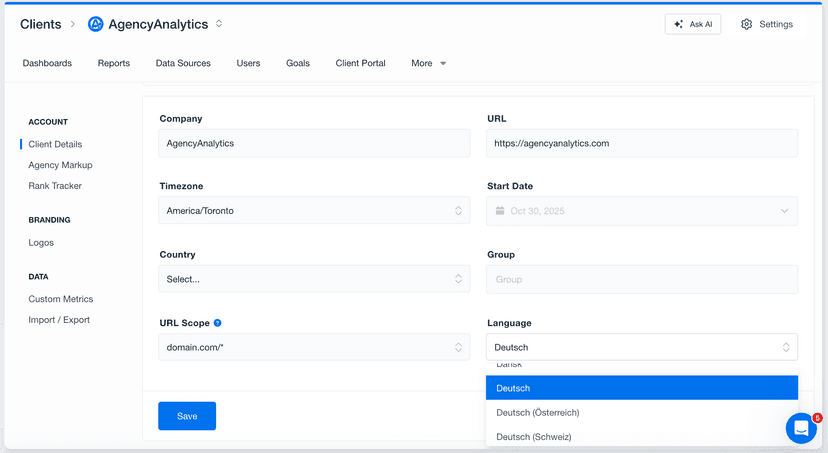Open the Timezone dropdown
The height and width of the screenshot is (453, 828).
click(314, 211)
